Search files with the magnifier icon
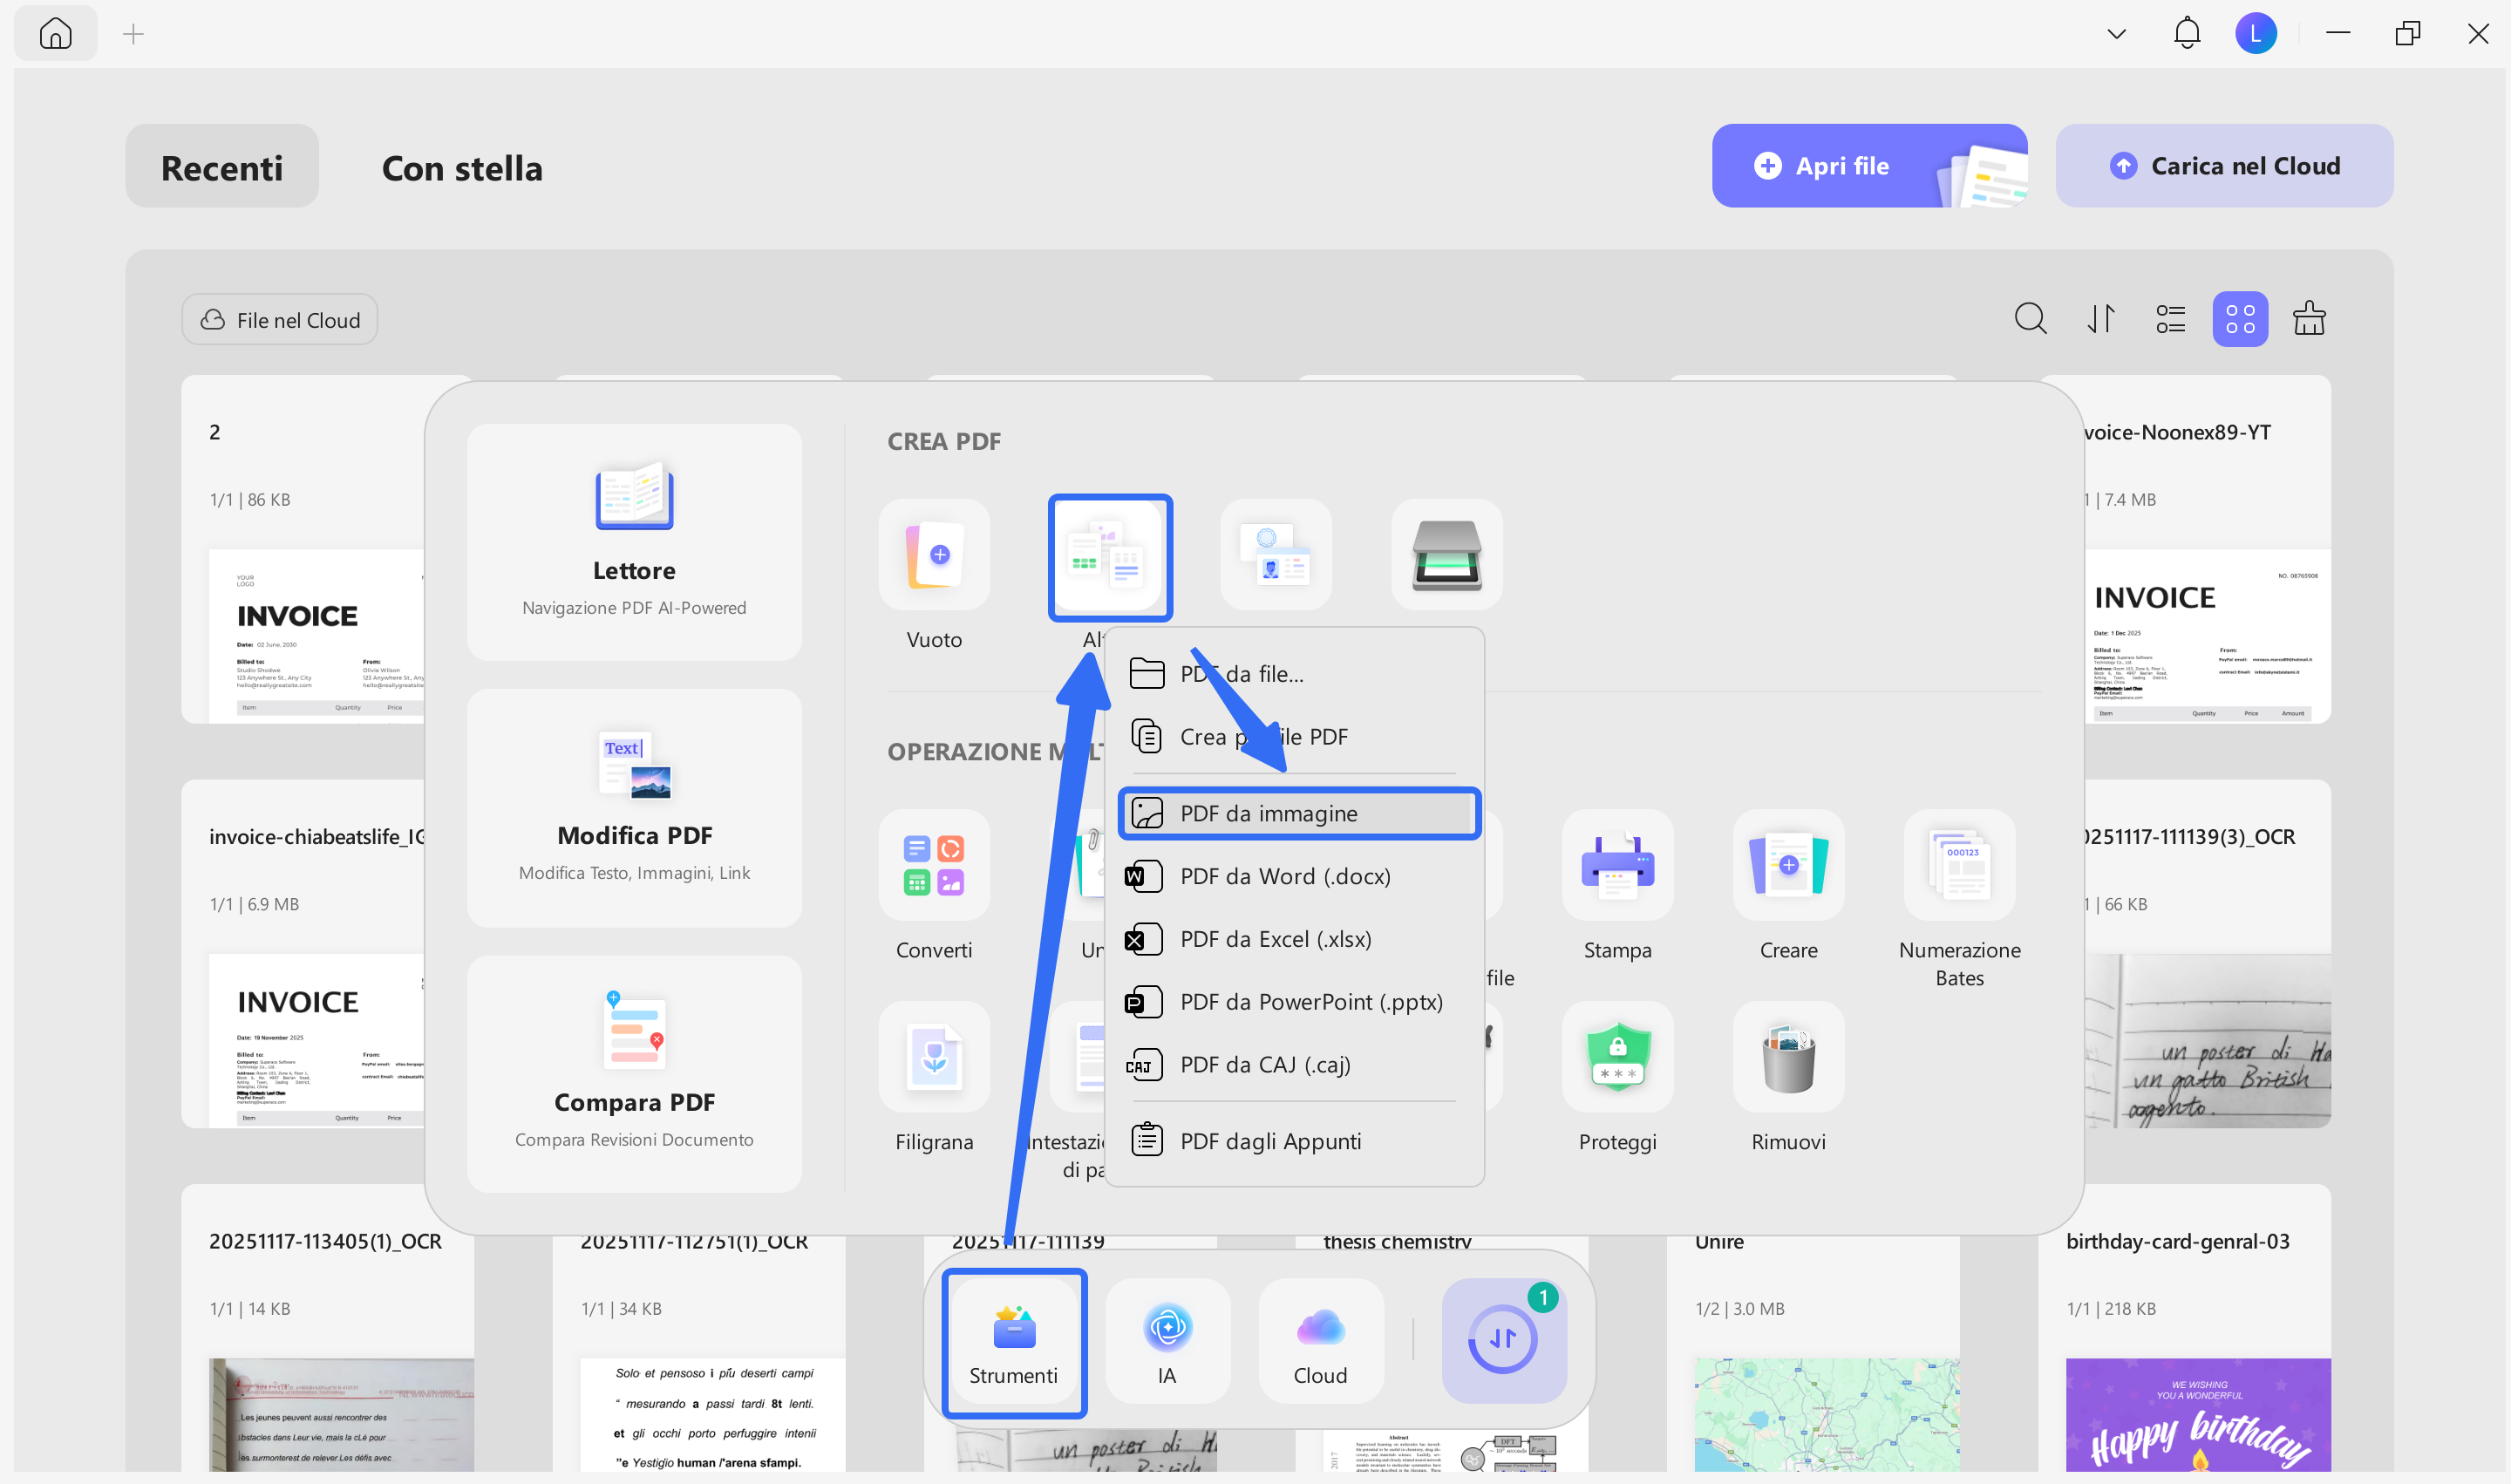The width and height of the screenshot is (2511, 1484). tap(2030, 319)
